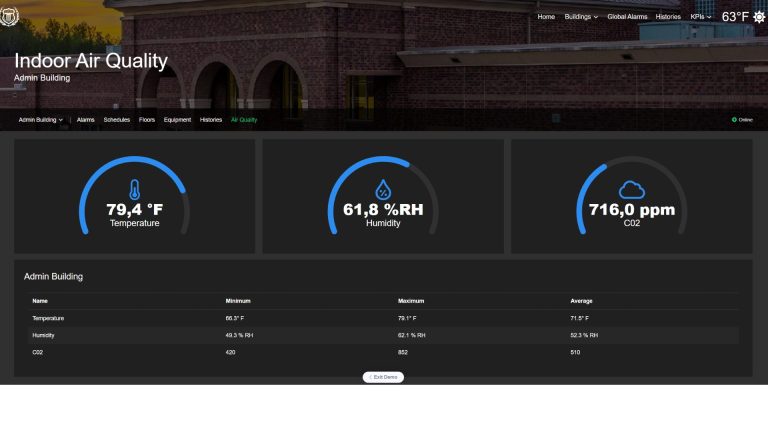The width and height of the screenshot is (768, 432).
Task: Select the Humidity row in the table
Action: [x=384, y=335]
